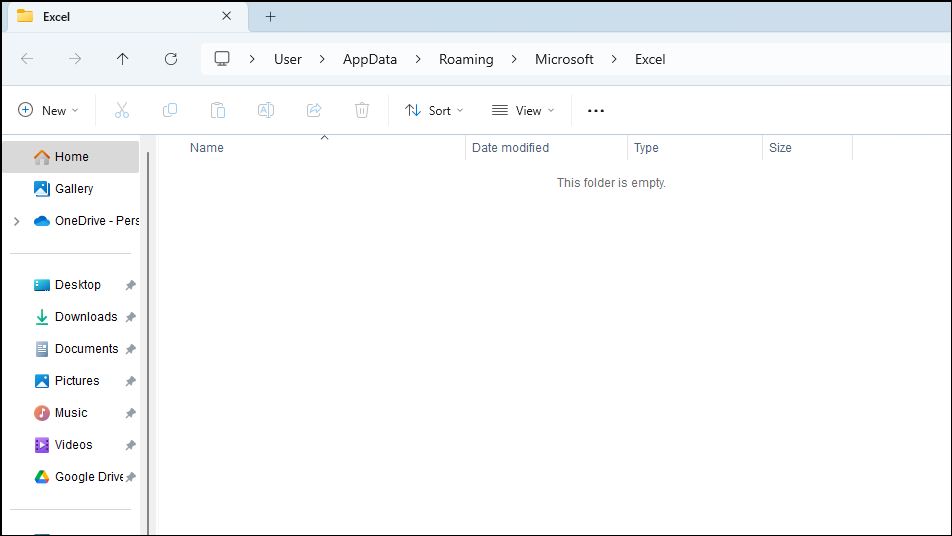
Task: Select the Excel folder tab
Action: coord(128,17)
